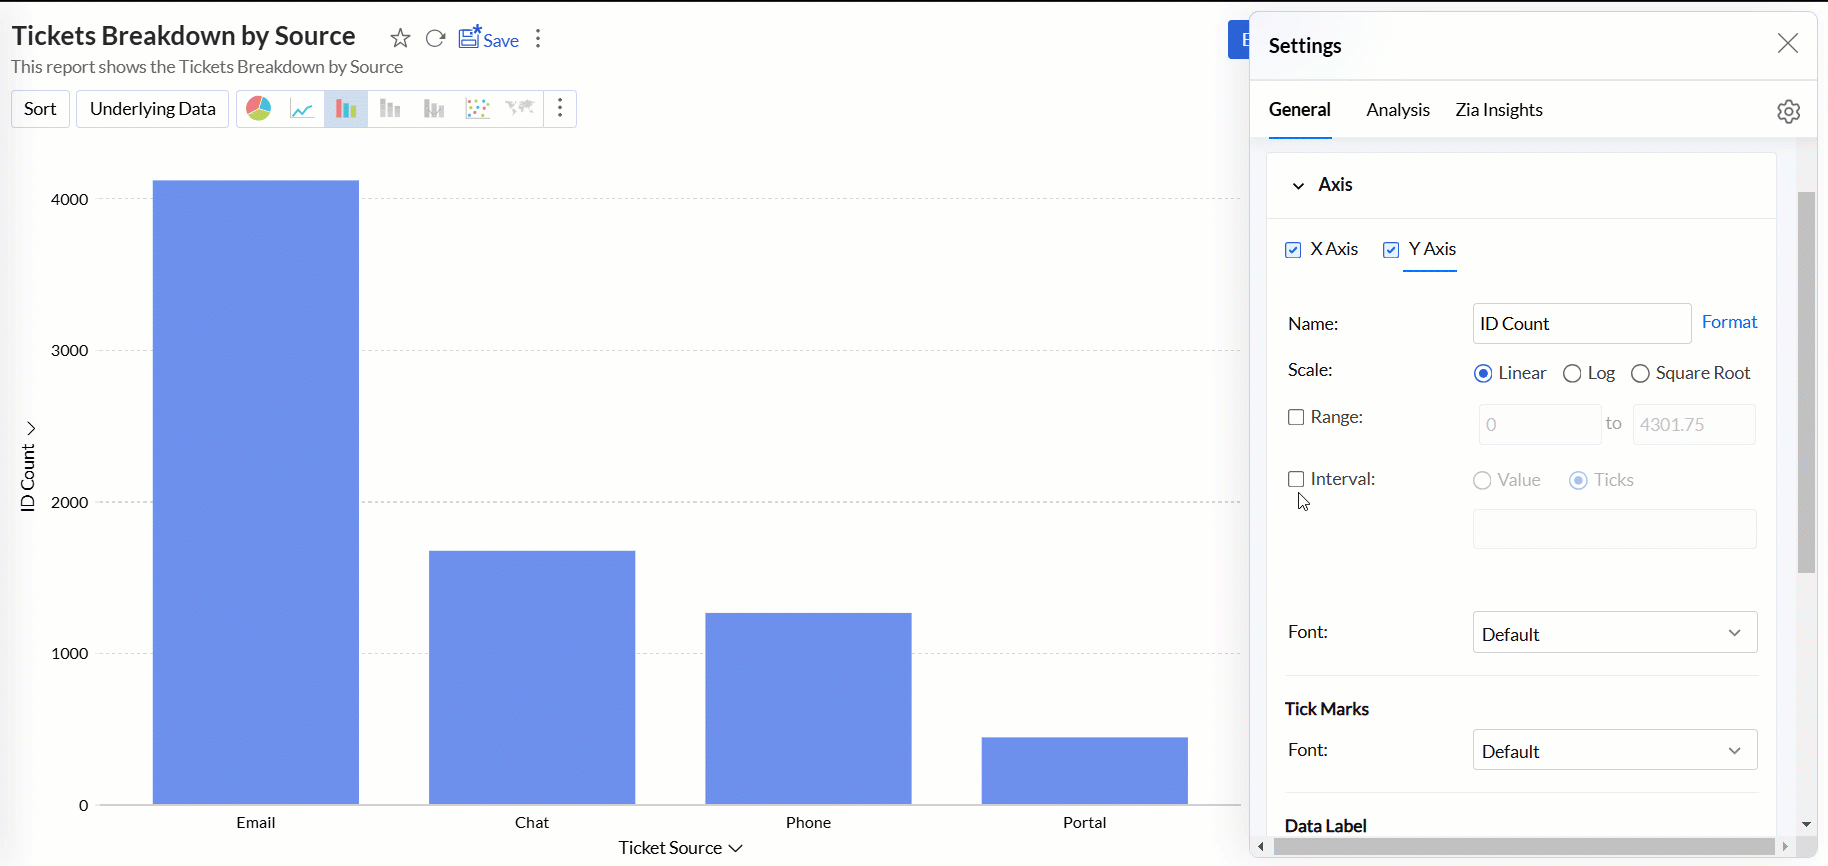
Task: Switch to the pie chart type
Action: coord(259,109)
